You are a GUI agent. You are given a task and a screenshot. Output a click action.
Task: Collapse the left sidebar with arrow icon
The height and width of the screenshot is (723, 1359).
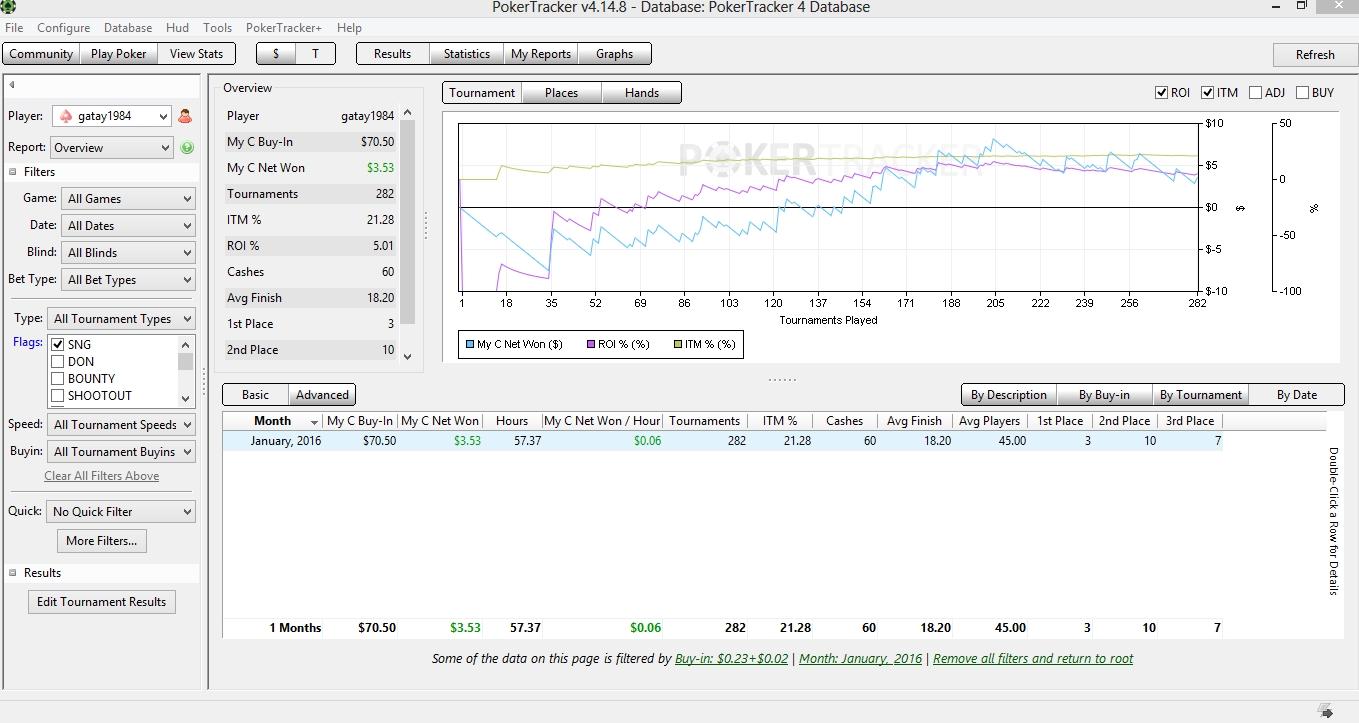[12, 85]
